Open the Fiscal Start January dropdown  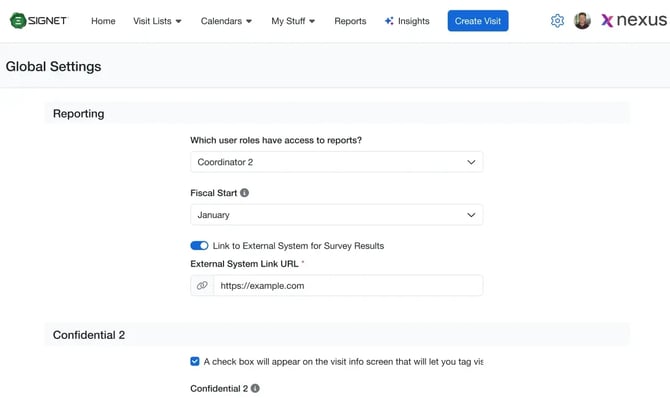pos(337,215)
